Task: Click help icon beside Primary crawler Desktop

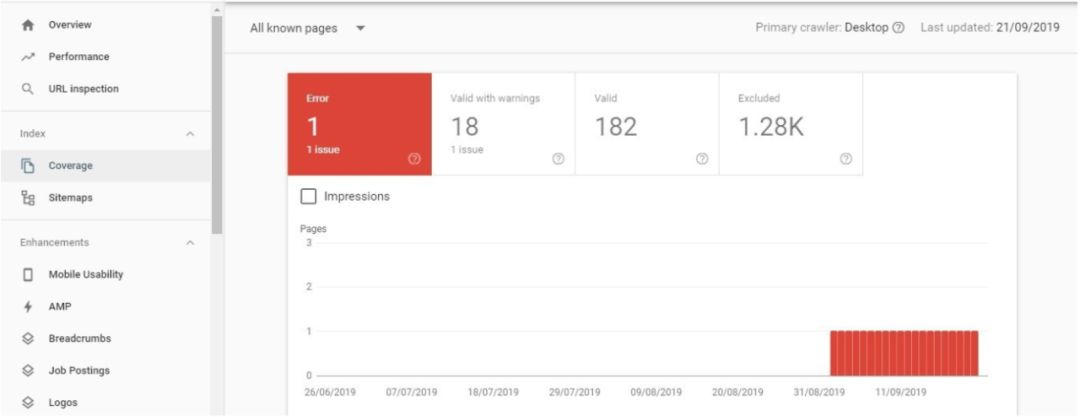Action: 898,28
